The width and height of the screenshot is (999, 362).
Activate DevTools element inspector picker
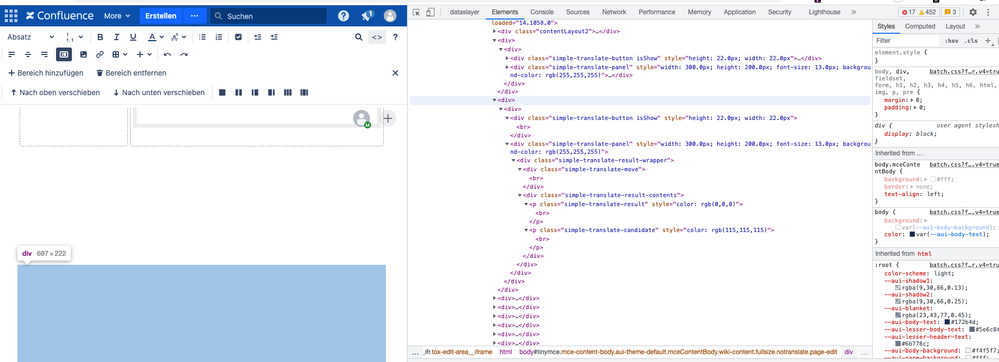click(x=416, y=12)
